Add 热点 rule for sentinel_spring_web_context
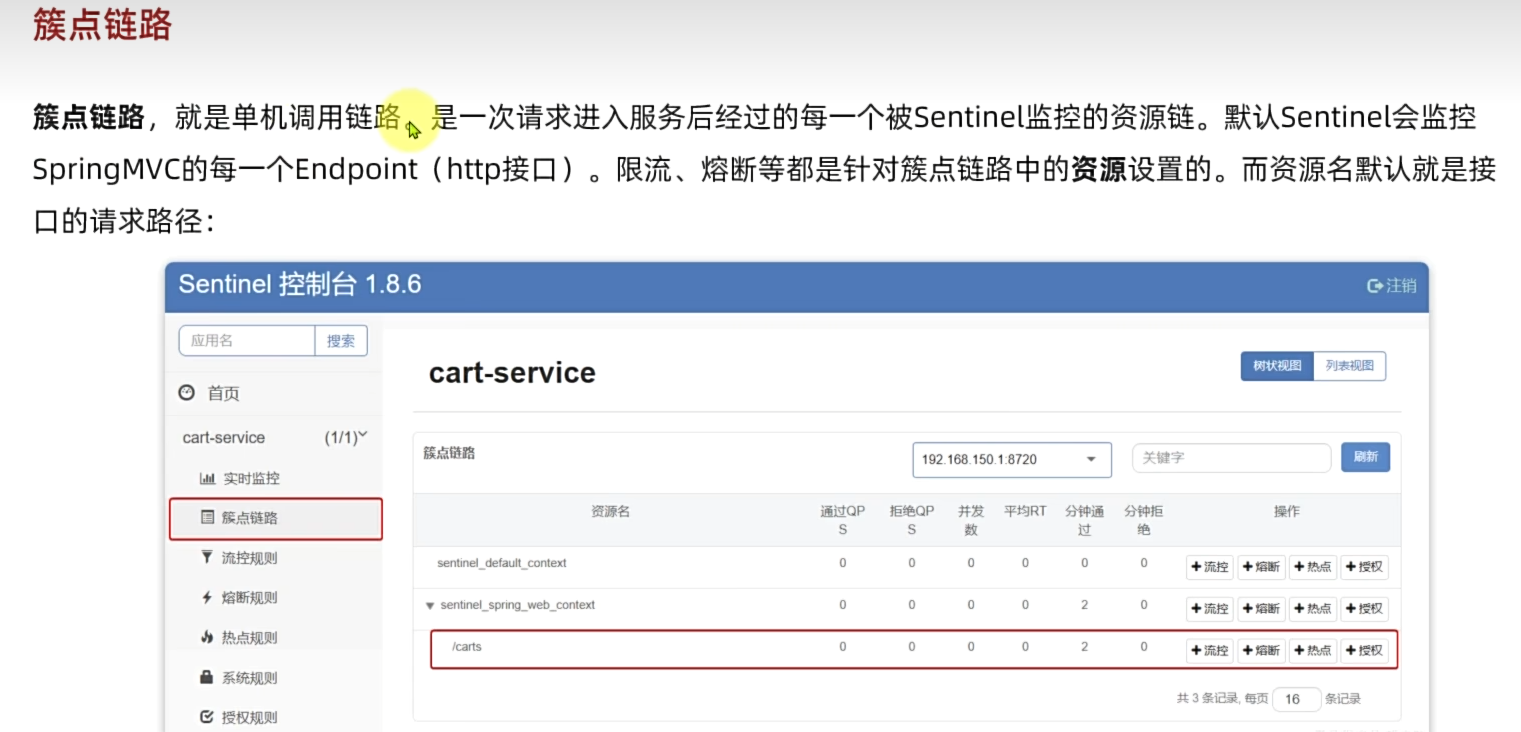The image size is (1521, 732). tap(1312, 609)
